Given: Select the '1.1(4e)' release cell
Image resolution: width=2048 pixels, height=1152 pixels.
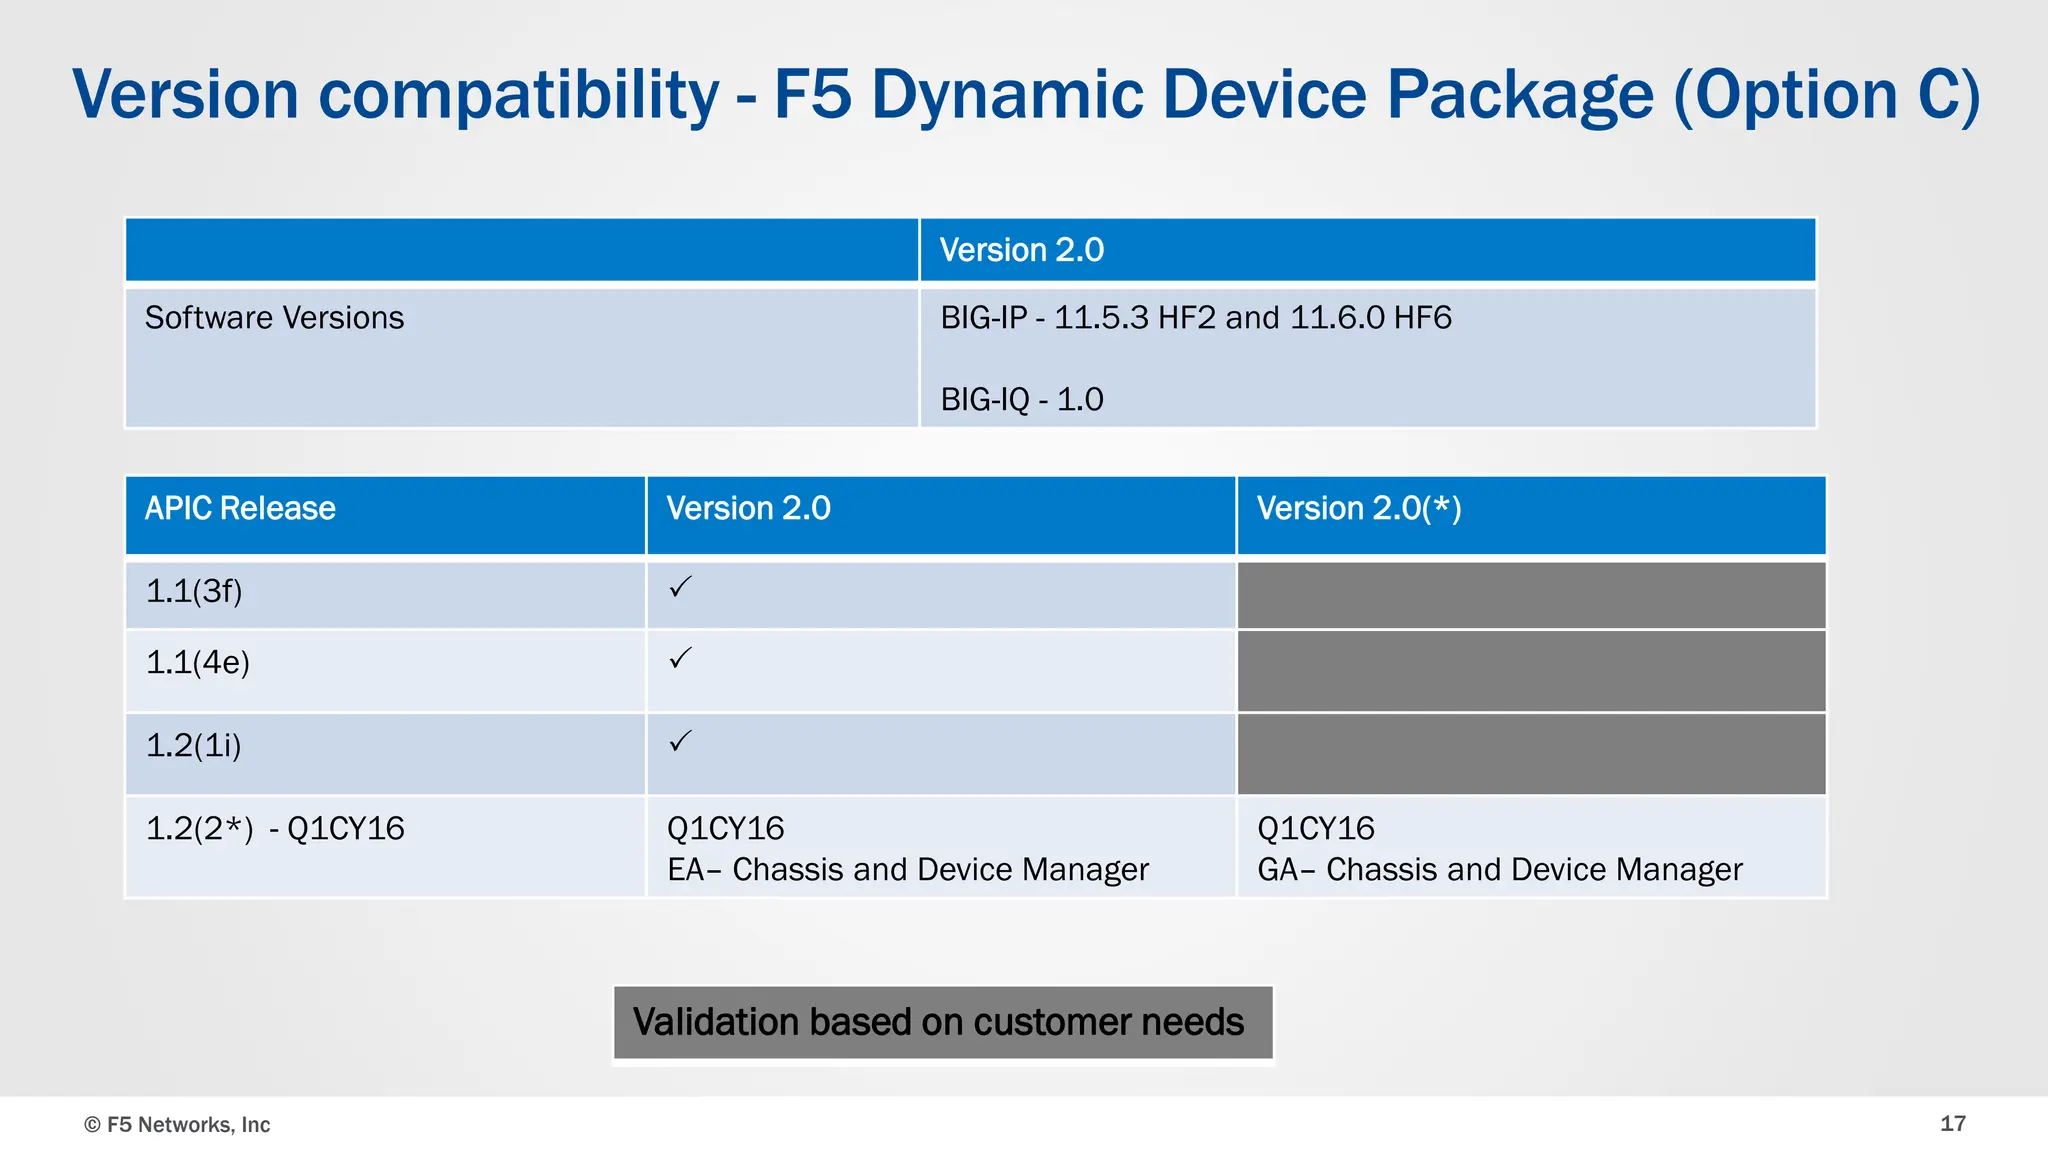Looking at the screenshot, I should click(x=386, y=671).
